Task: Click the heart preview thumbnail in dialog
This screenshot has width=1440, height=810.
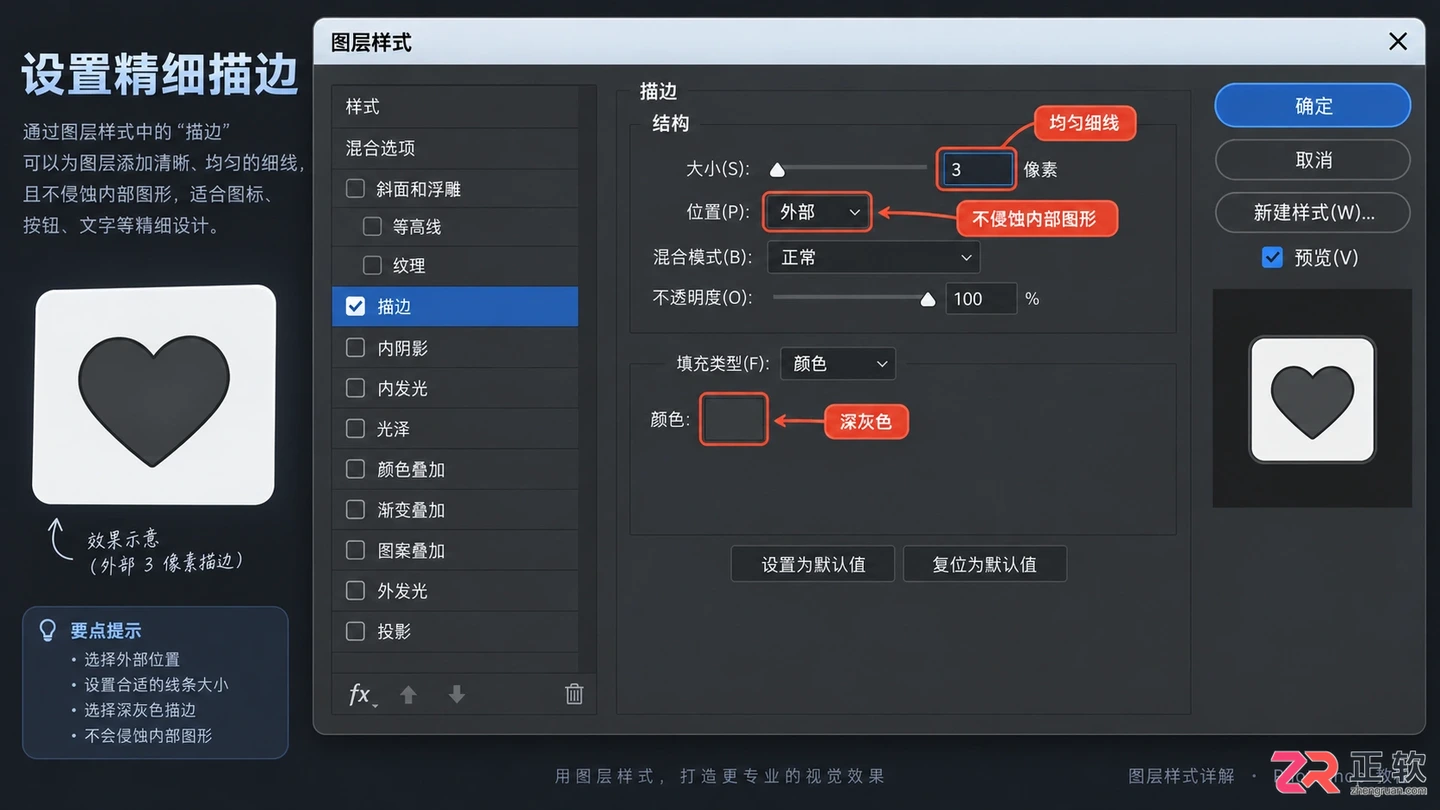Action: [x=1312, y=400]
